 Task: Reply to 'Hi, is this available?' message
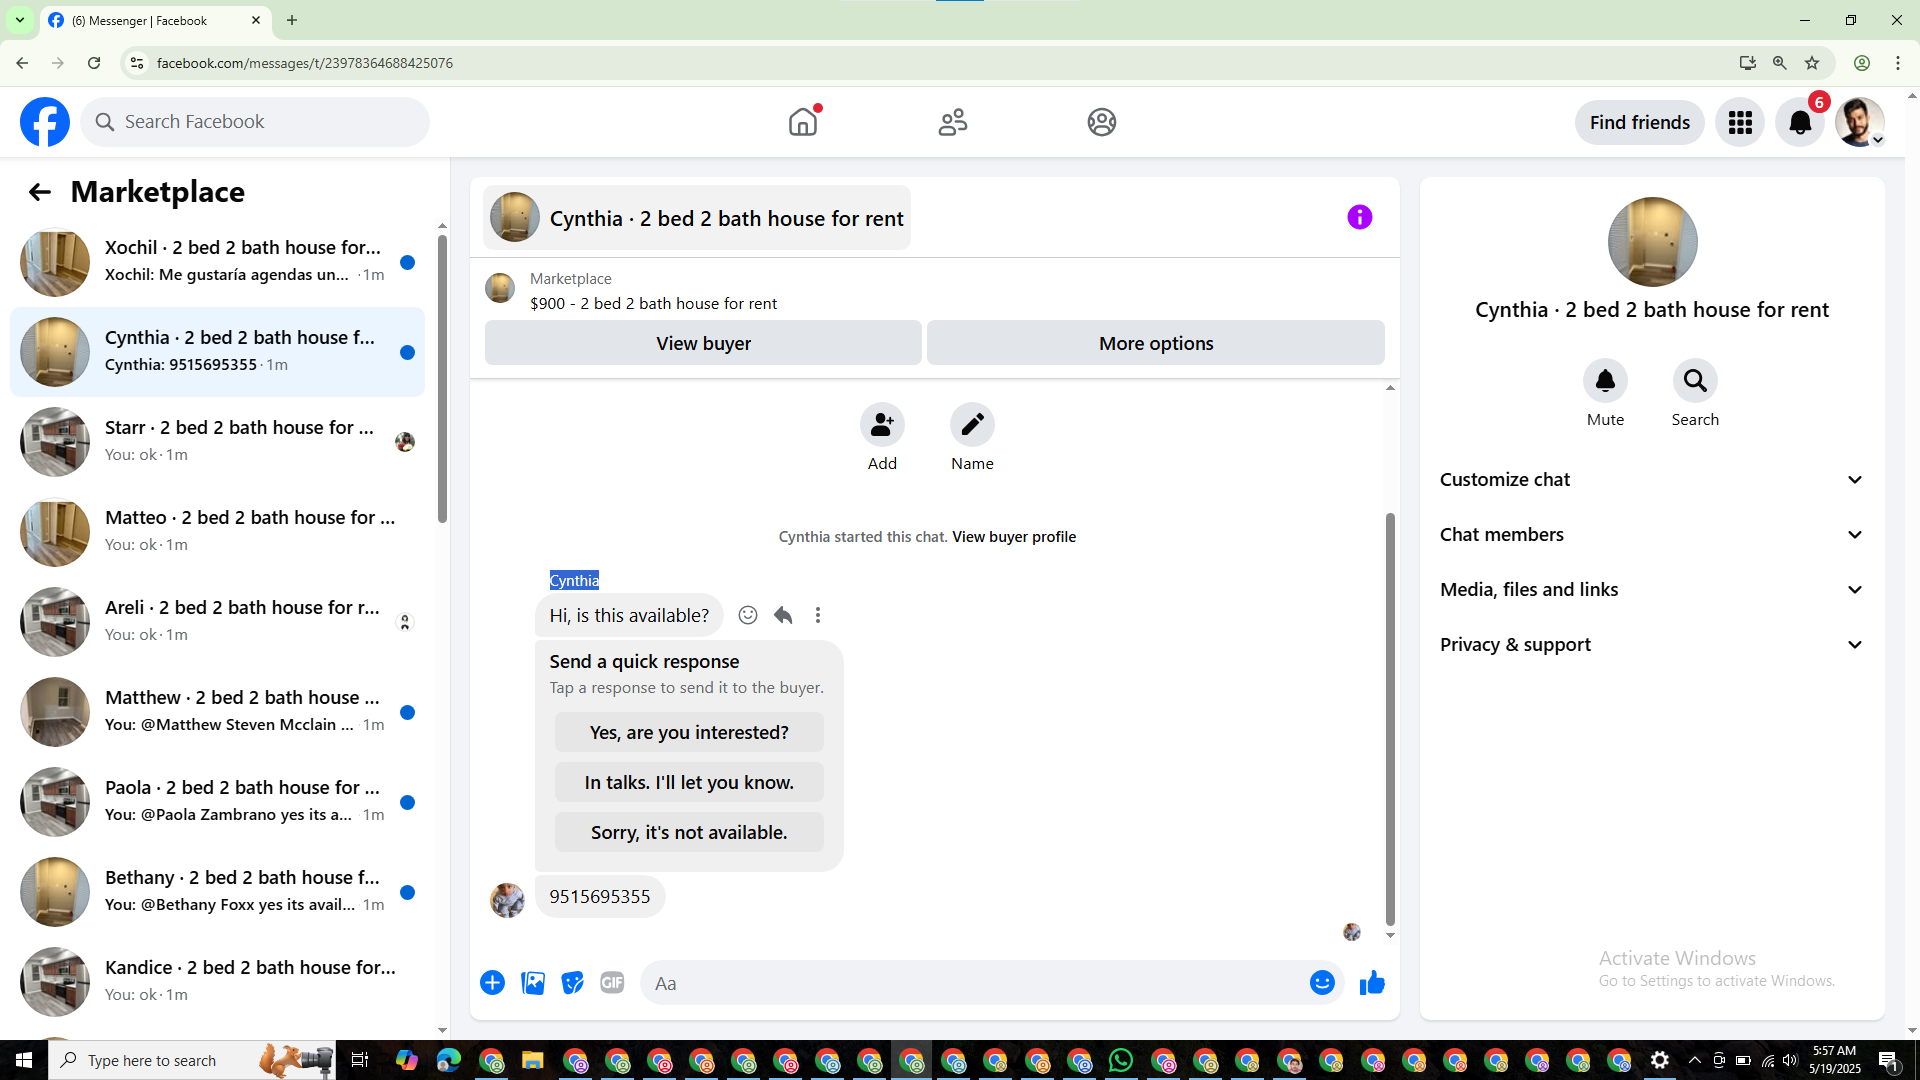783,615
